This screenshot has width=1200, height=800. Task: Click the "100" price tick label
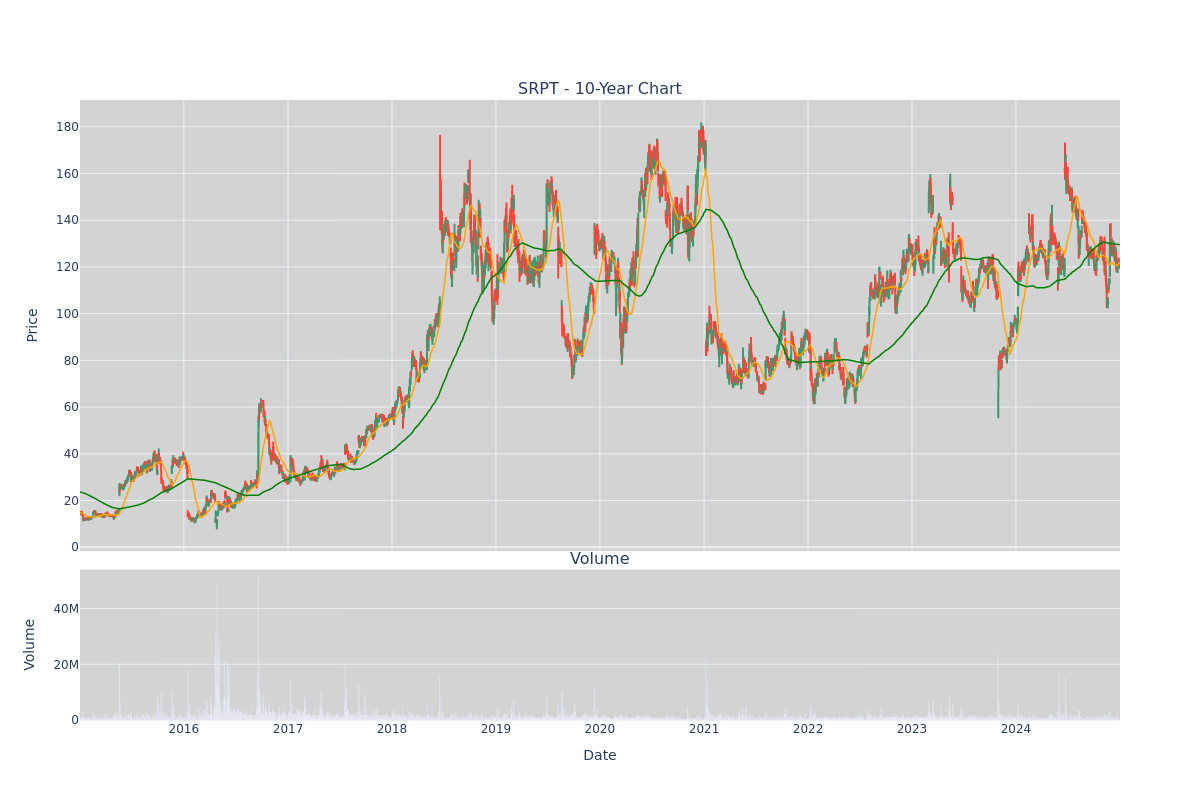[67, 314]
